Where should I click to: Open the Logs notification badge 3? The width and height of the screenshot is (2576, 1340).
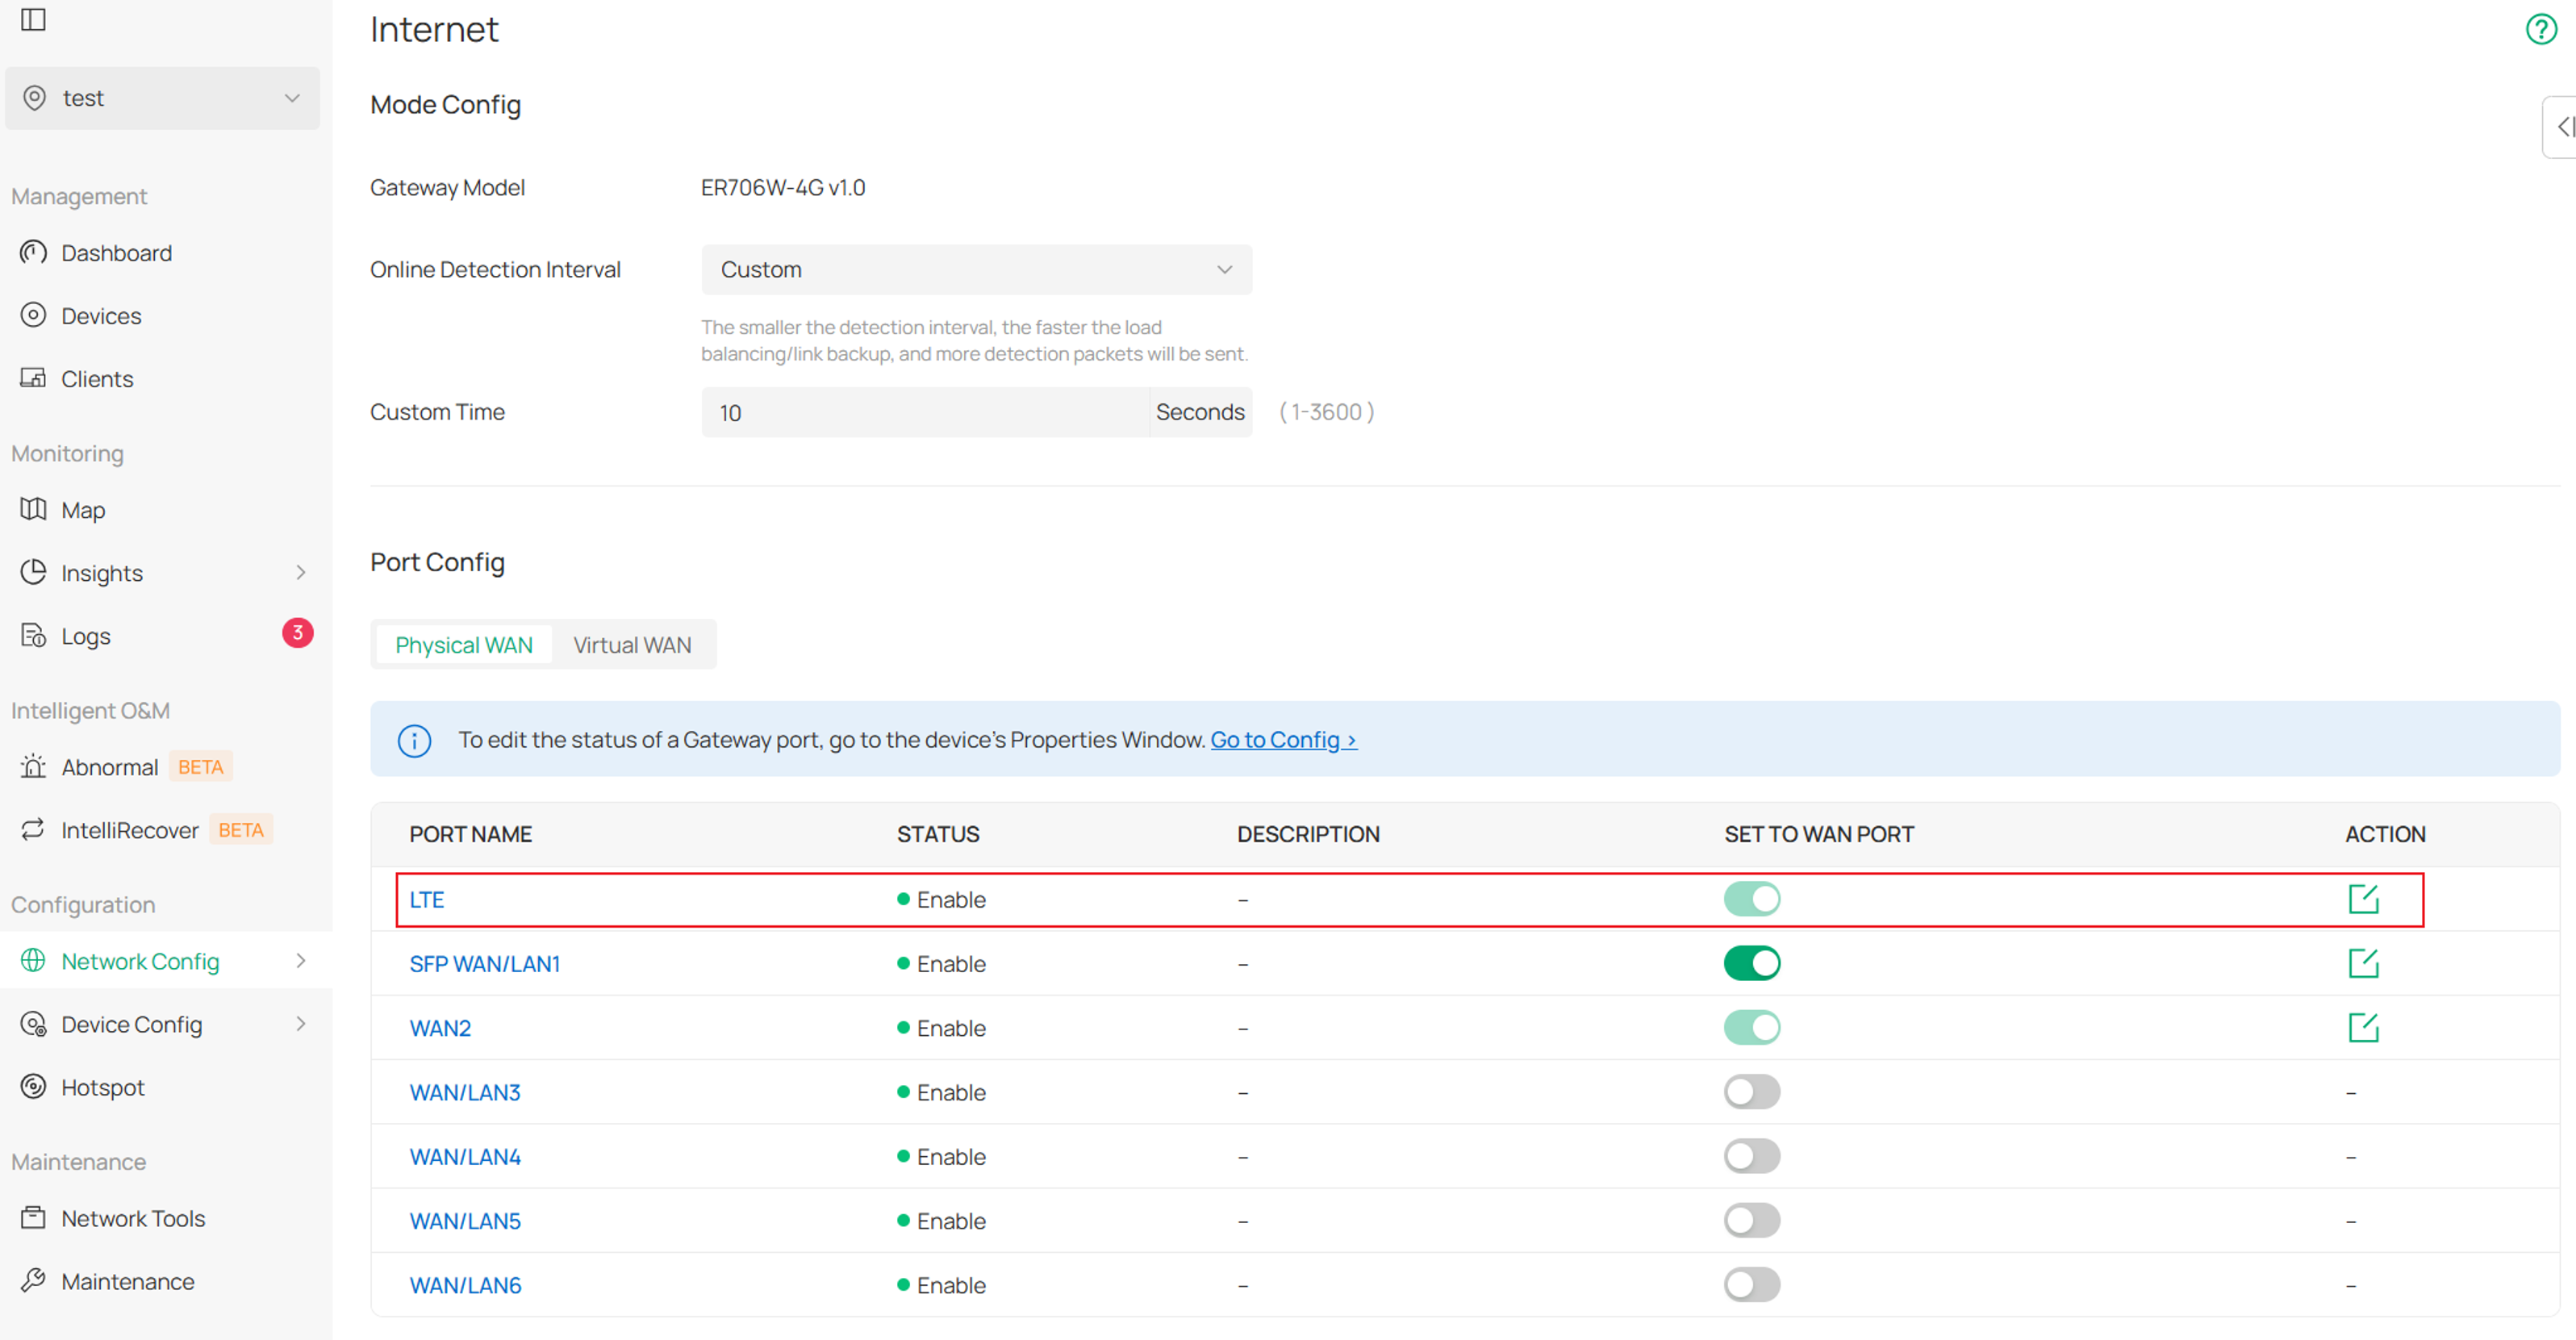tap(297, 633)
